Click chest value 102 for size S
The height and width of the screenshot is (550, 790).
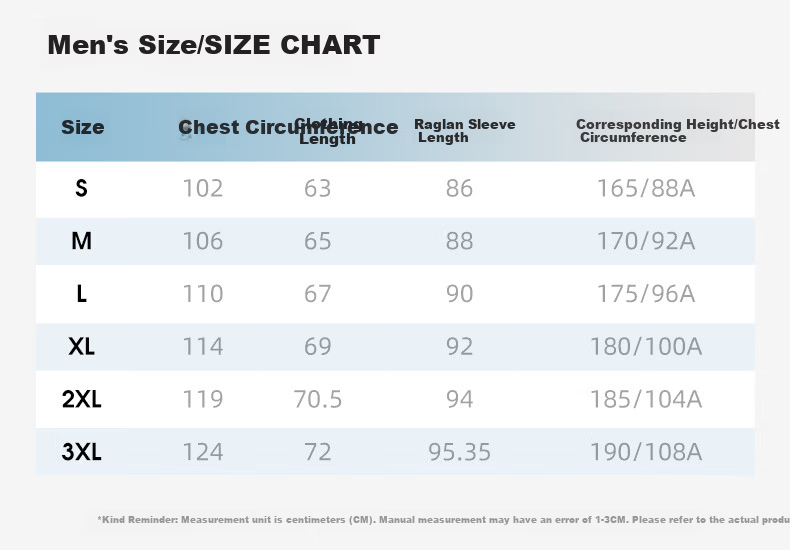coord(203,188)
